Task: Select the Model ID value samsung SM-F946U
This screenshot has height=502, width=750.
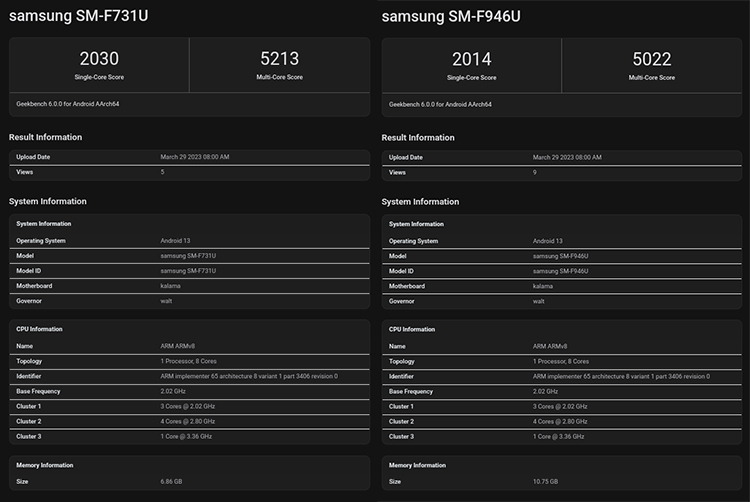Action: coord(561,271)
